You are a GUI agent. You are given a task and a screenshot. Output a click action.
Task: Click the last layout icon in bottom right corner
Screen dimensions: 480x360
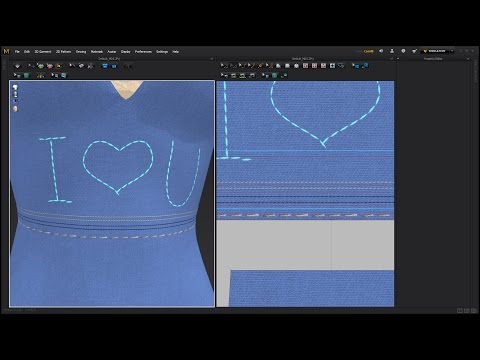pyautogui.click(x=474, y=311)
